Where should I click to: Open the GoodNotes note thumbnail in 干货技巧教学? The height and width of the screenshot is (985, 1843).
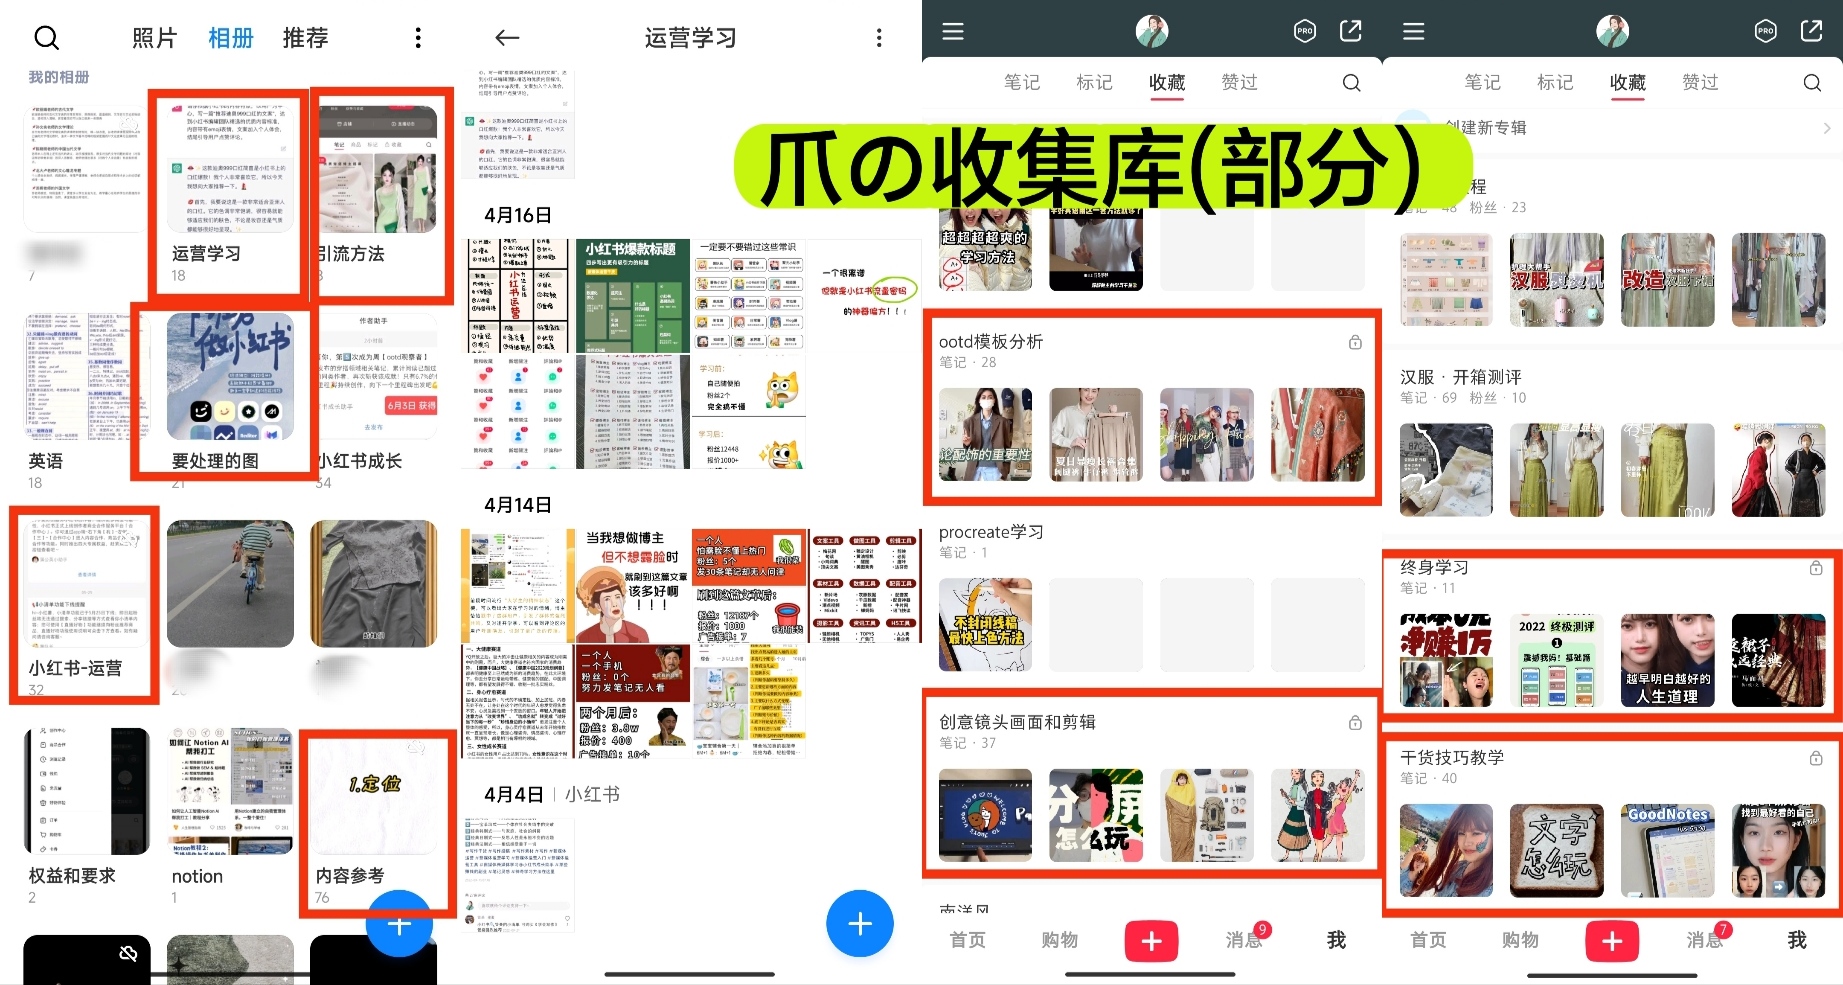click(x=1667, y=851)
